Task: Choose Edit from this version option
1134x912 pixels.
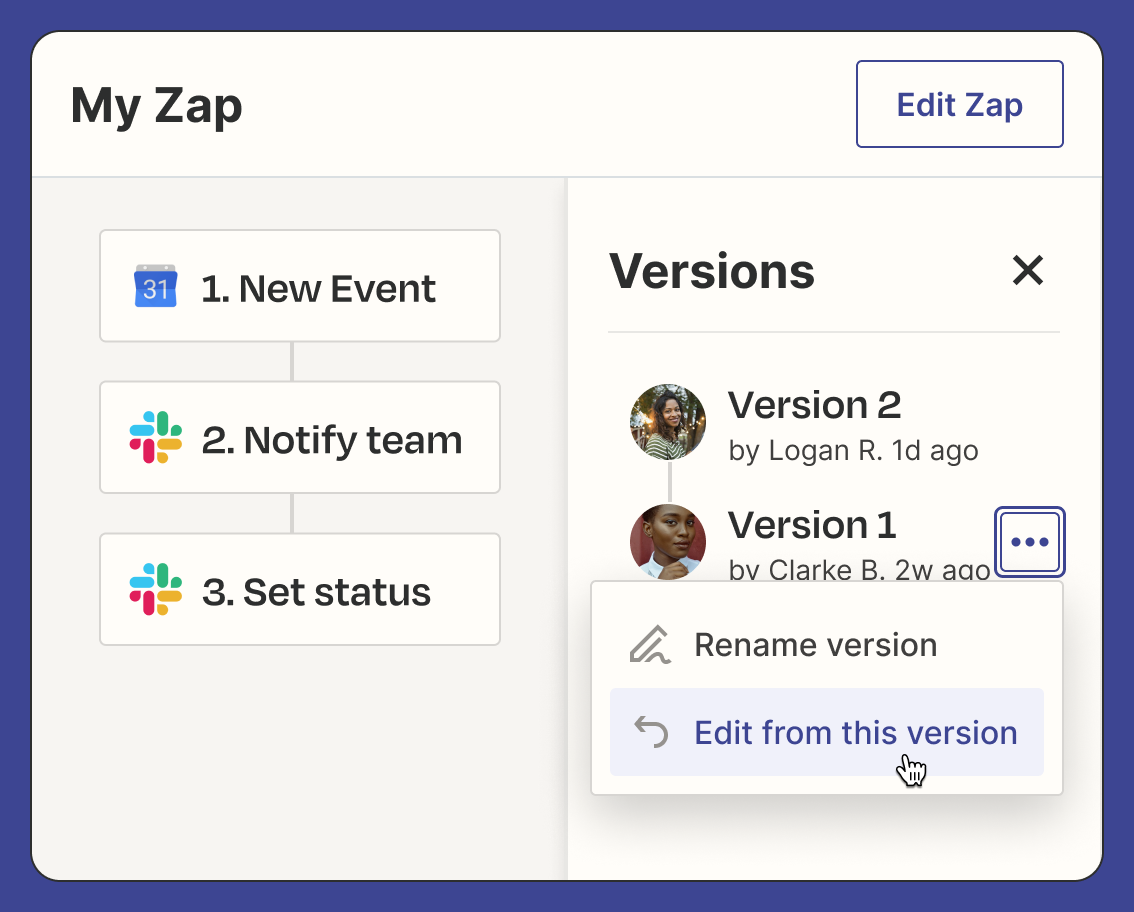Action: tap(855, 733)
